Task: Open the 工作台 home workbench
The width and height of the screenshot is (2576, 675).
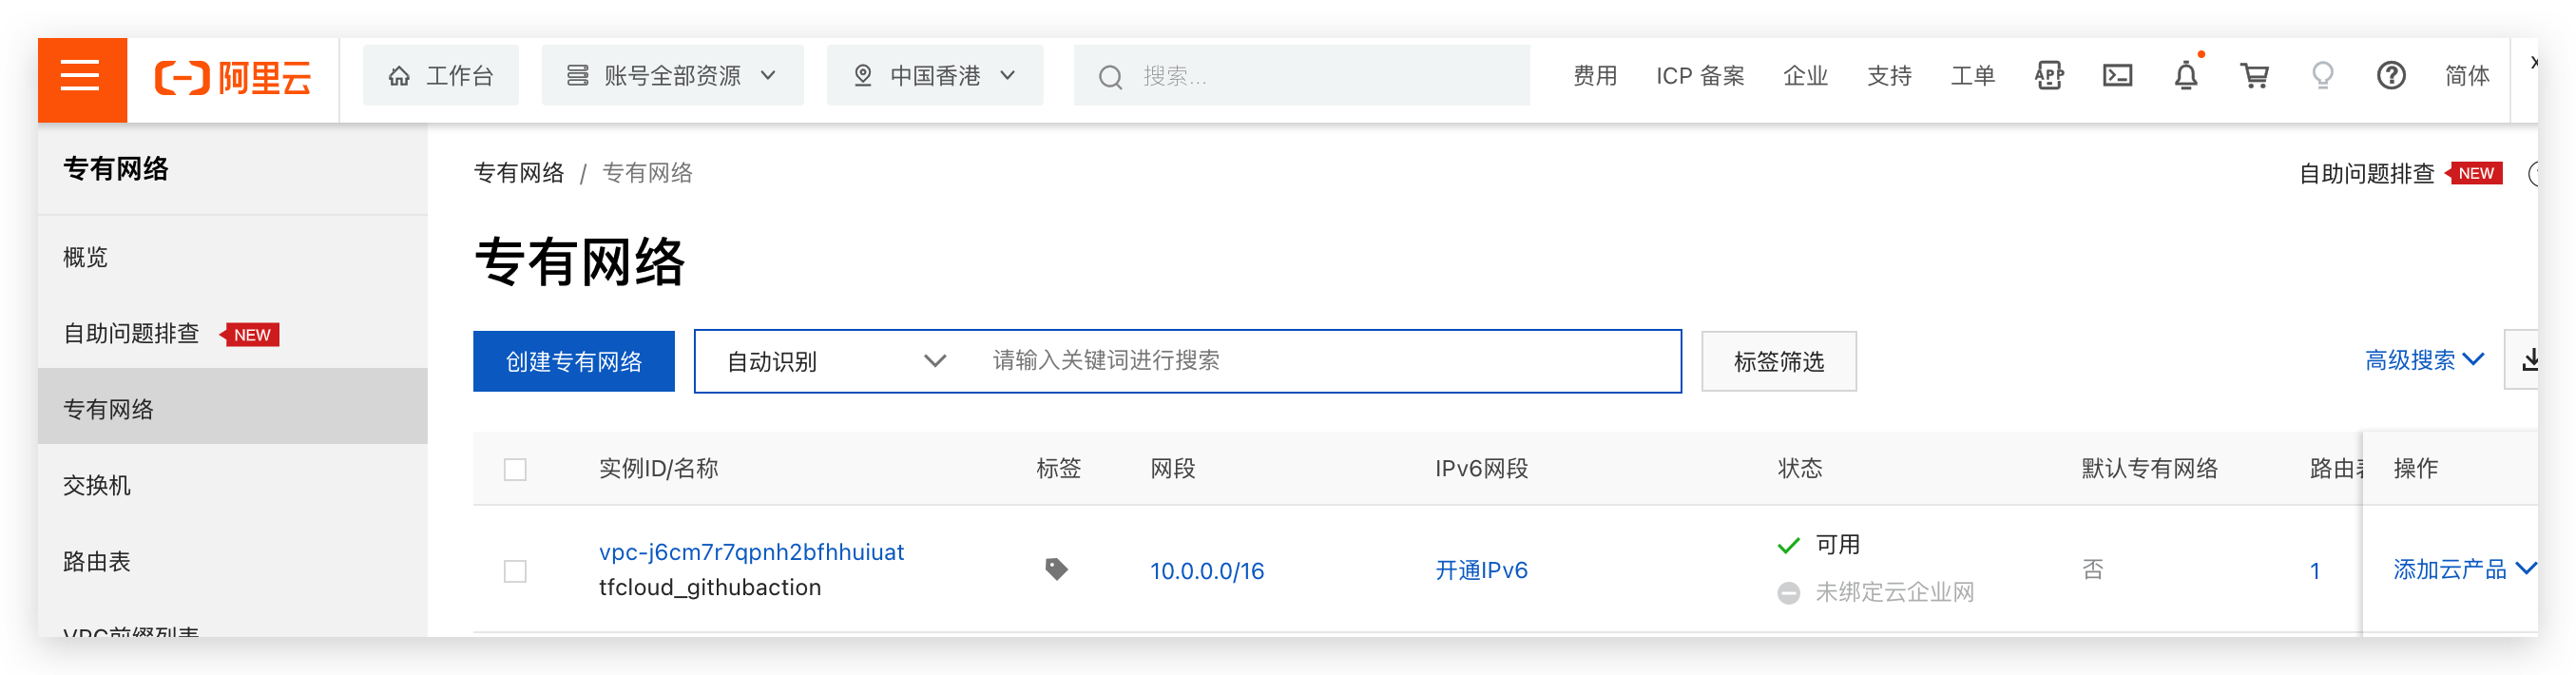Action: click(441, 76)
